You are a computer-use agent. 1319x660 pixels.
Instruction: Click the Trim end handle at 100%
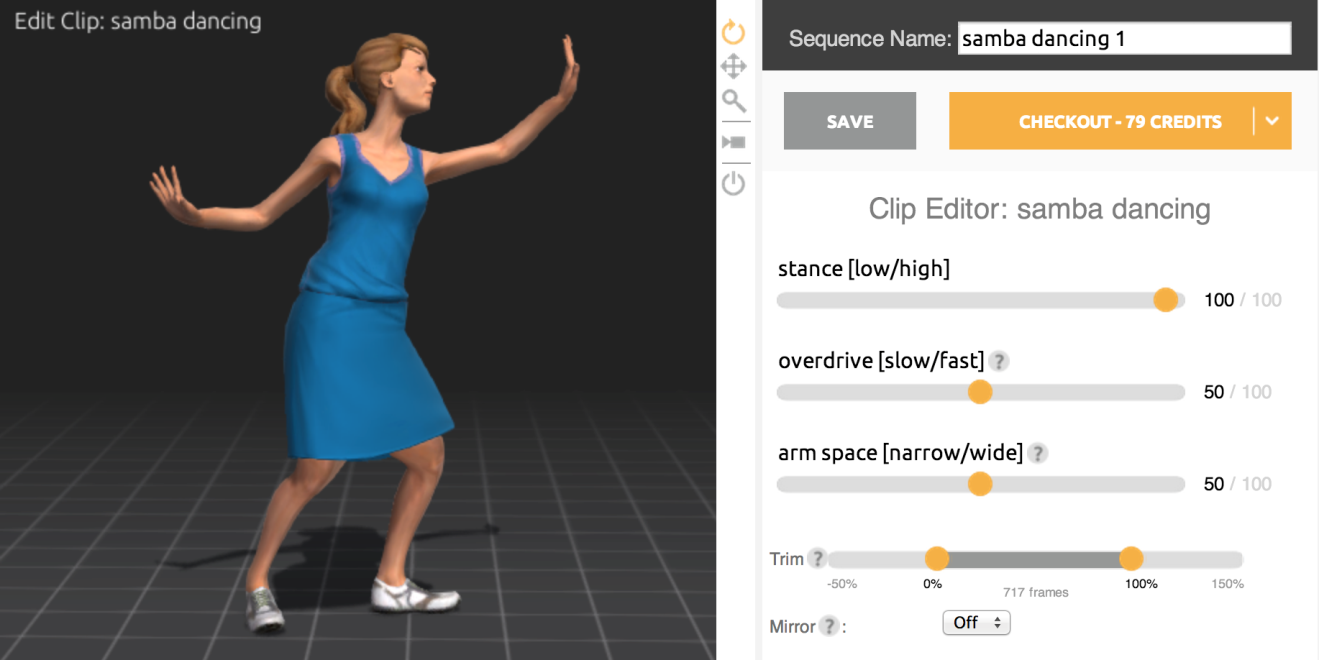[x=1131, y=559]
